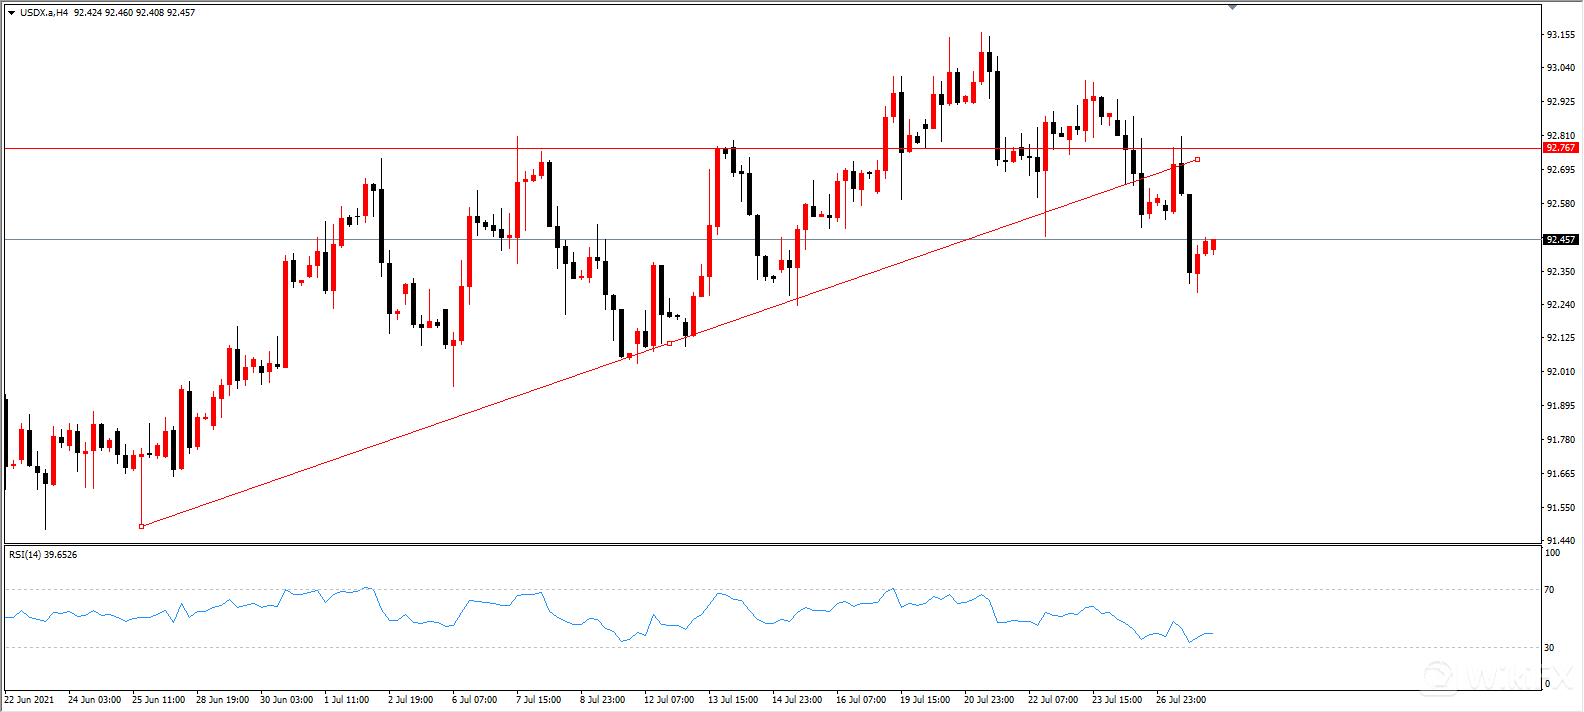
Task: Click the RSI(14) 39.6526 indicator label
Action: pos(43,554)
